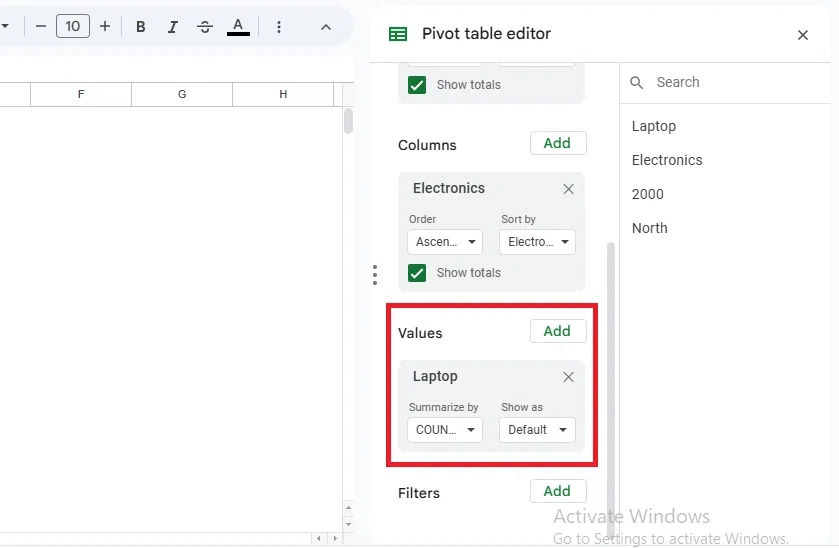This screenshot has width=839, height=548.
Task: Remove the Electronics column field
Action: pyautogui.click(x=568, y=189)
